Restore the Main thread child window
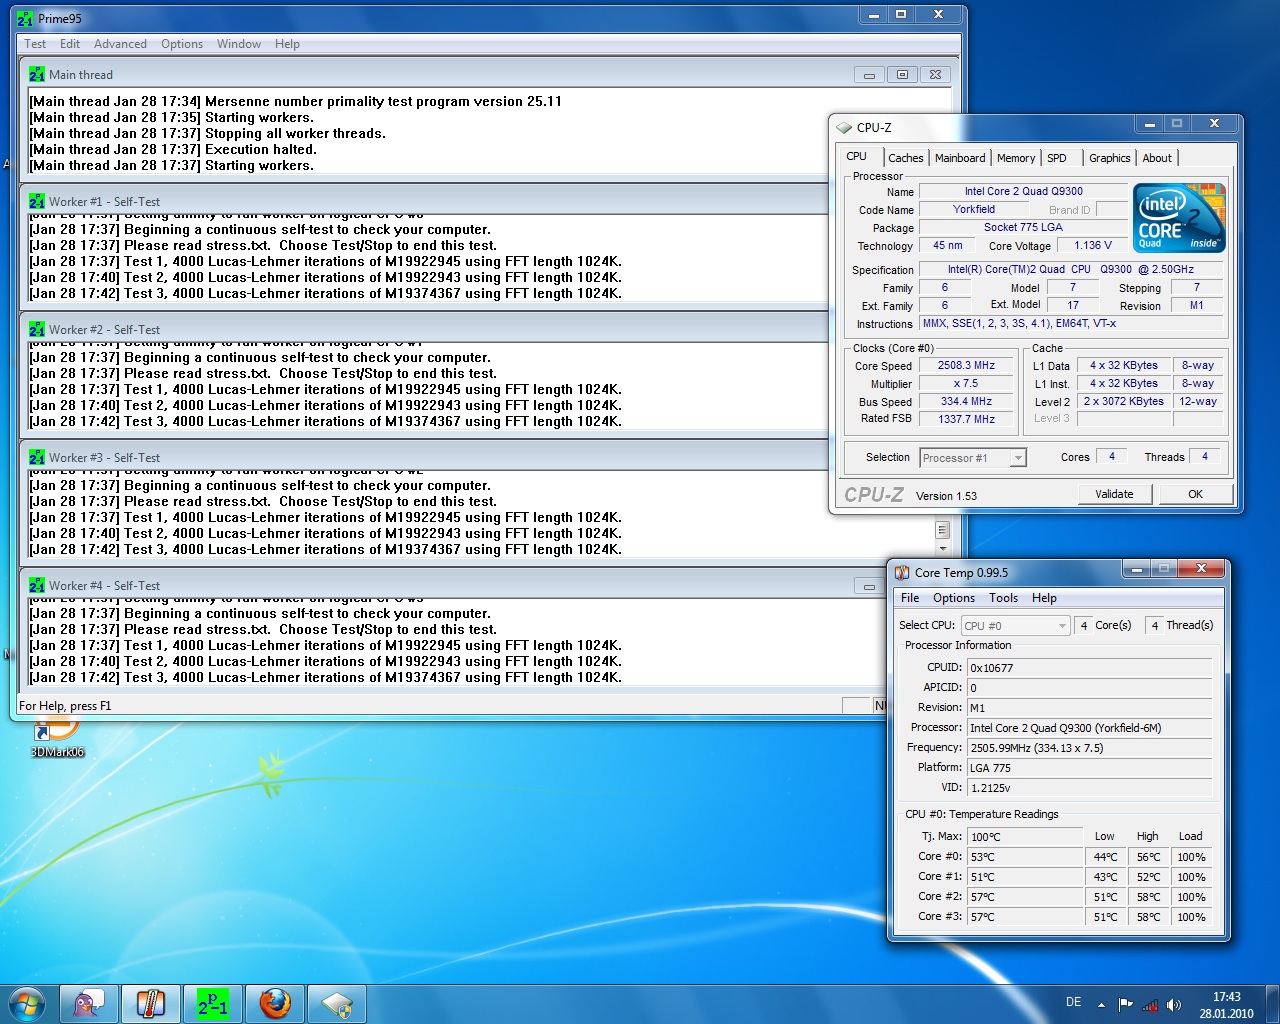The height and width of the screenshot is (1024, 1280). click(902, 75)
